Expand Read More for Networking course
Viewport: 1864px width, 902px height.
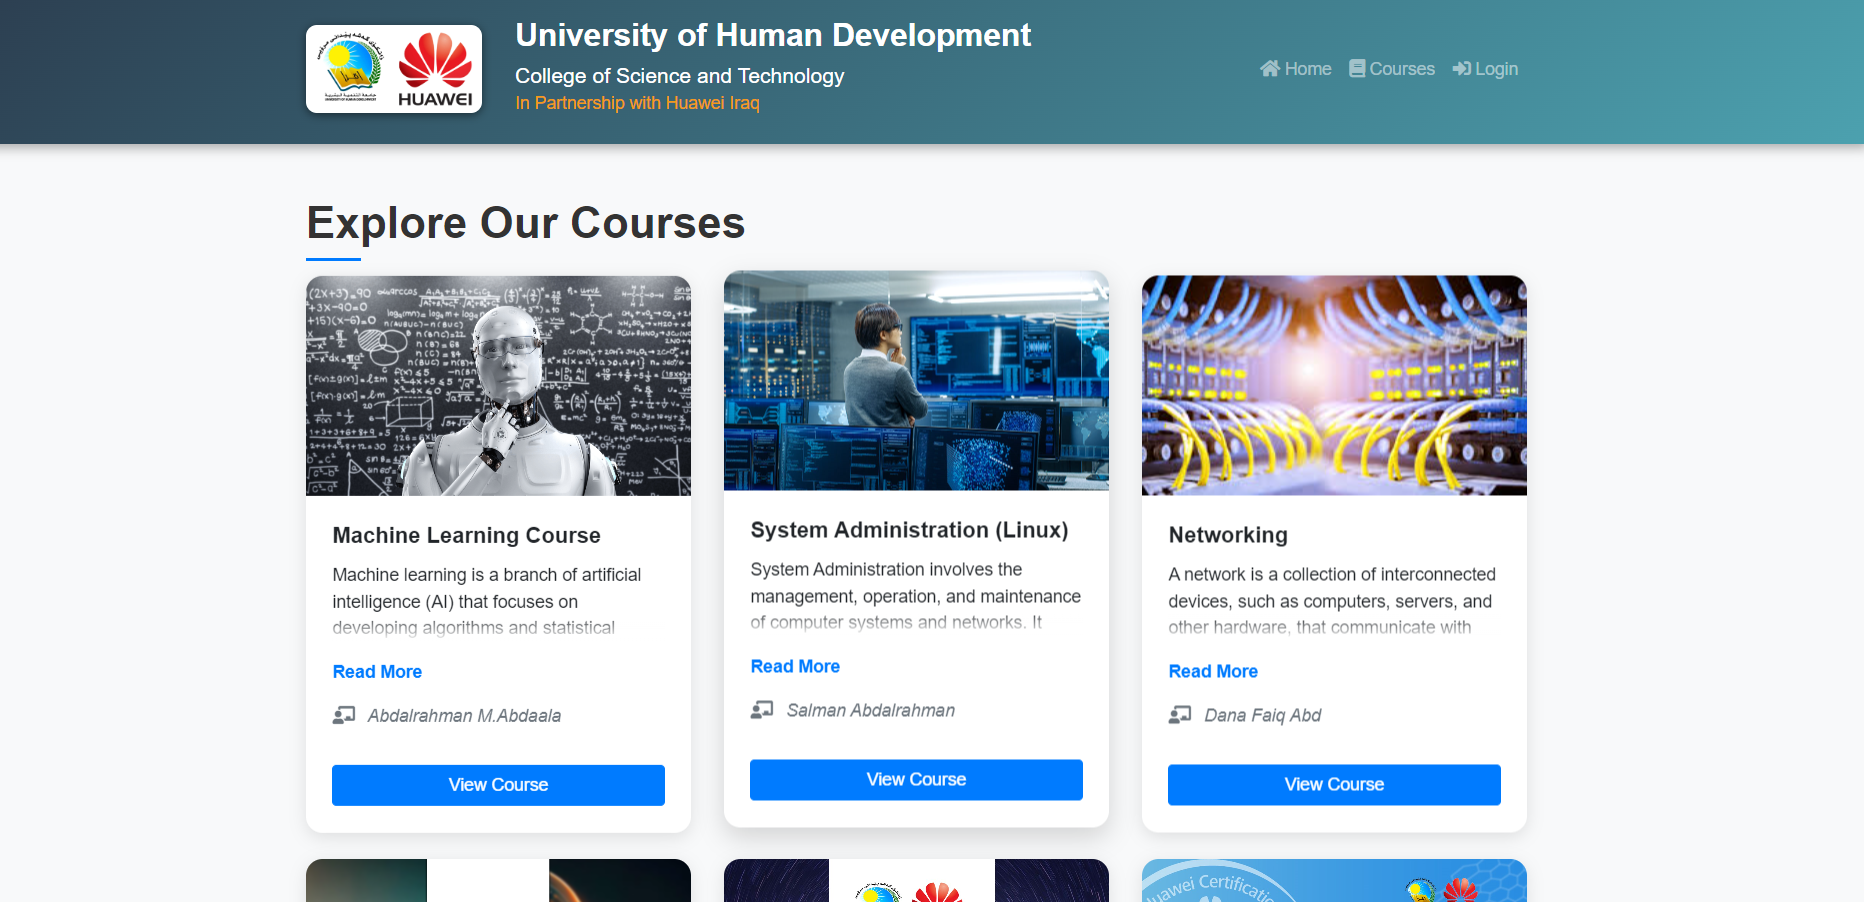pos(1213,672)
